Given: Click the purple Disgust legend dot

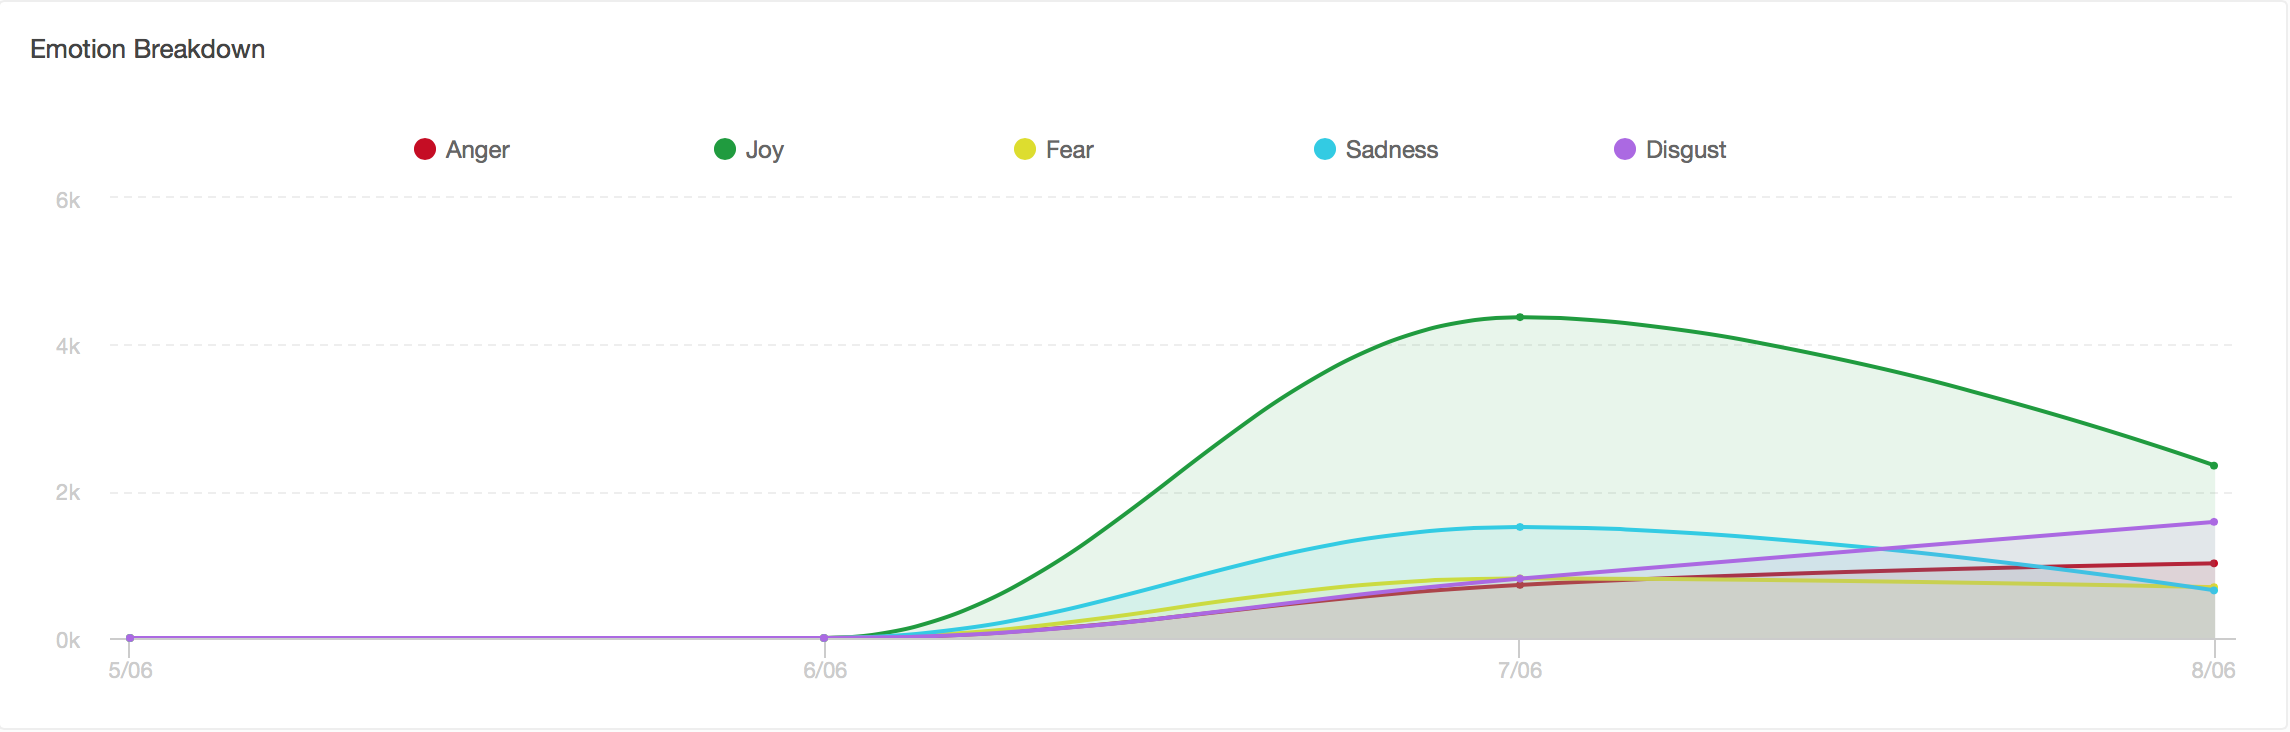Looking at the screenshot, I should click(1625, 149).
